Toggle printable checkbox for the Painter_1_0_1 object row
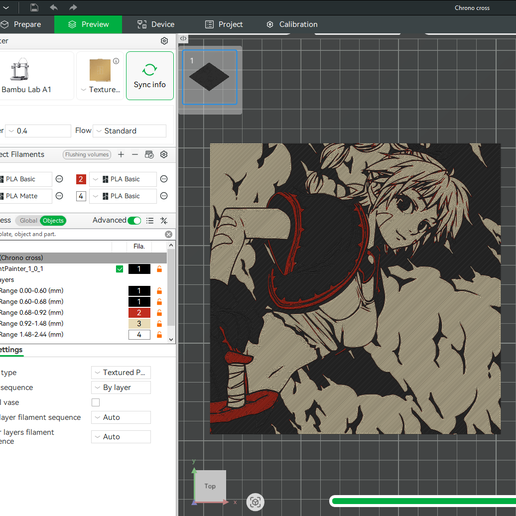Screen dimensions: 516x516 click(x=119, y=269)
